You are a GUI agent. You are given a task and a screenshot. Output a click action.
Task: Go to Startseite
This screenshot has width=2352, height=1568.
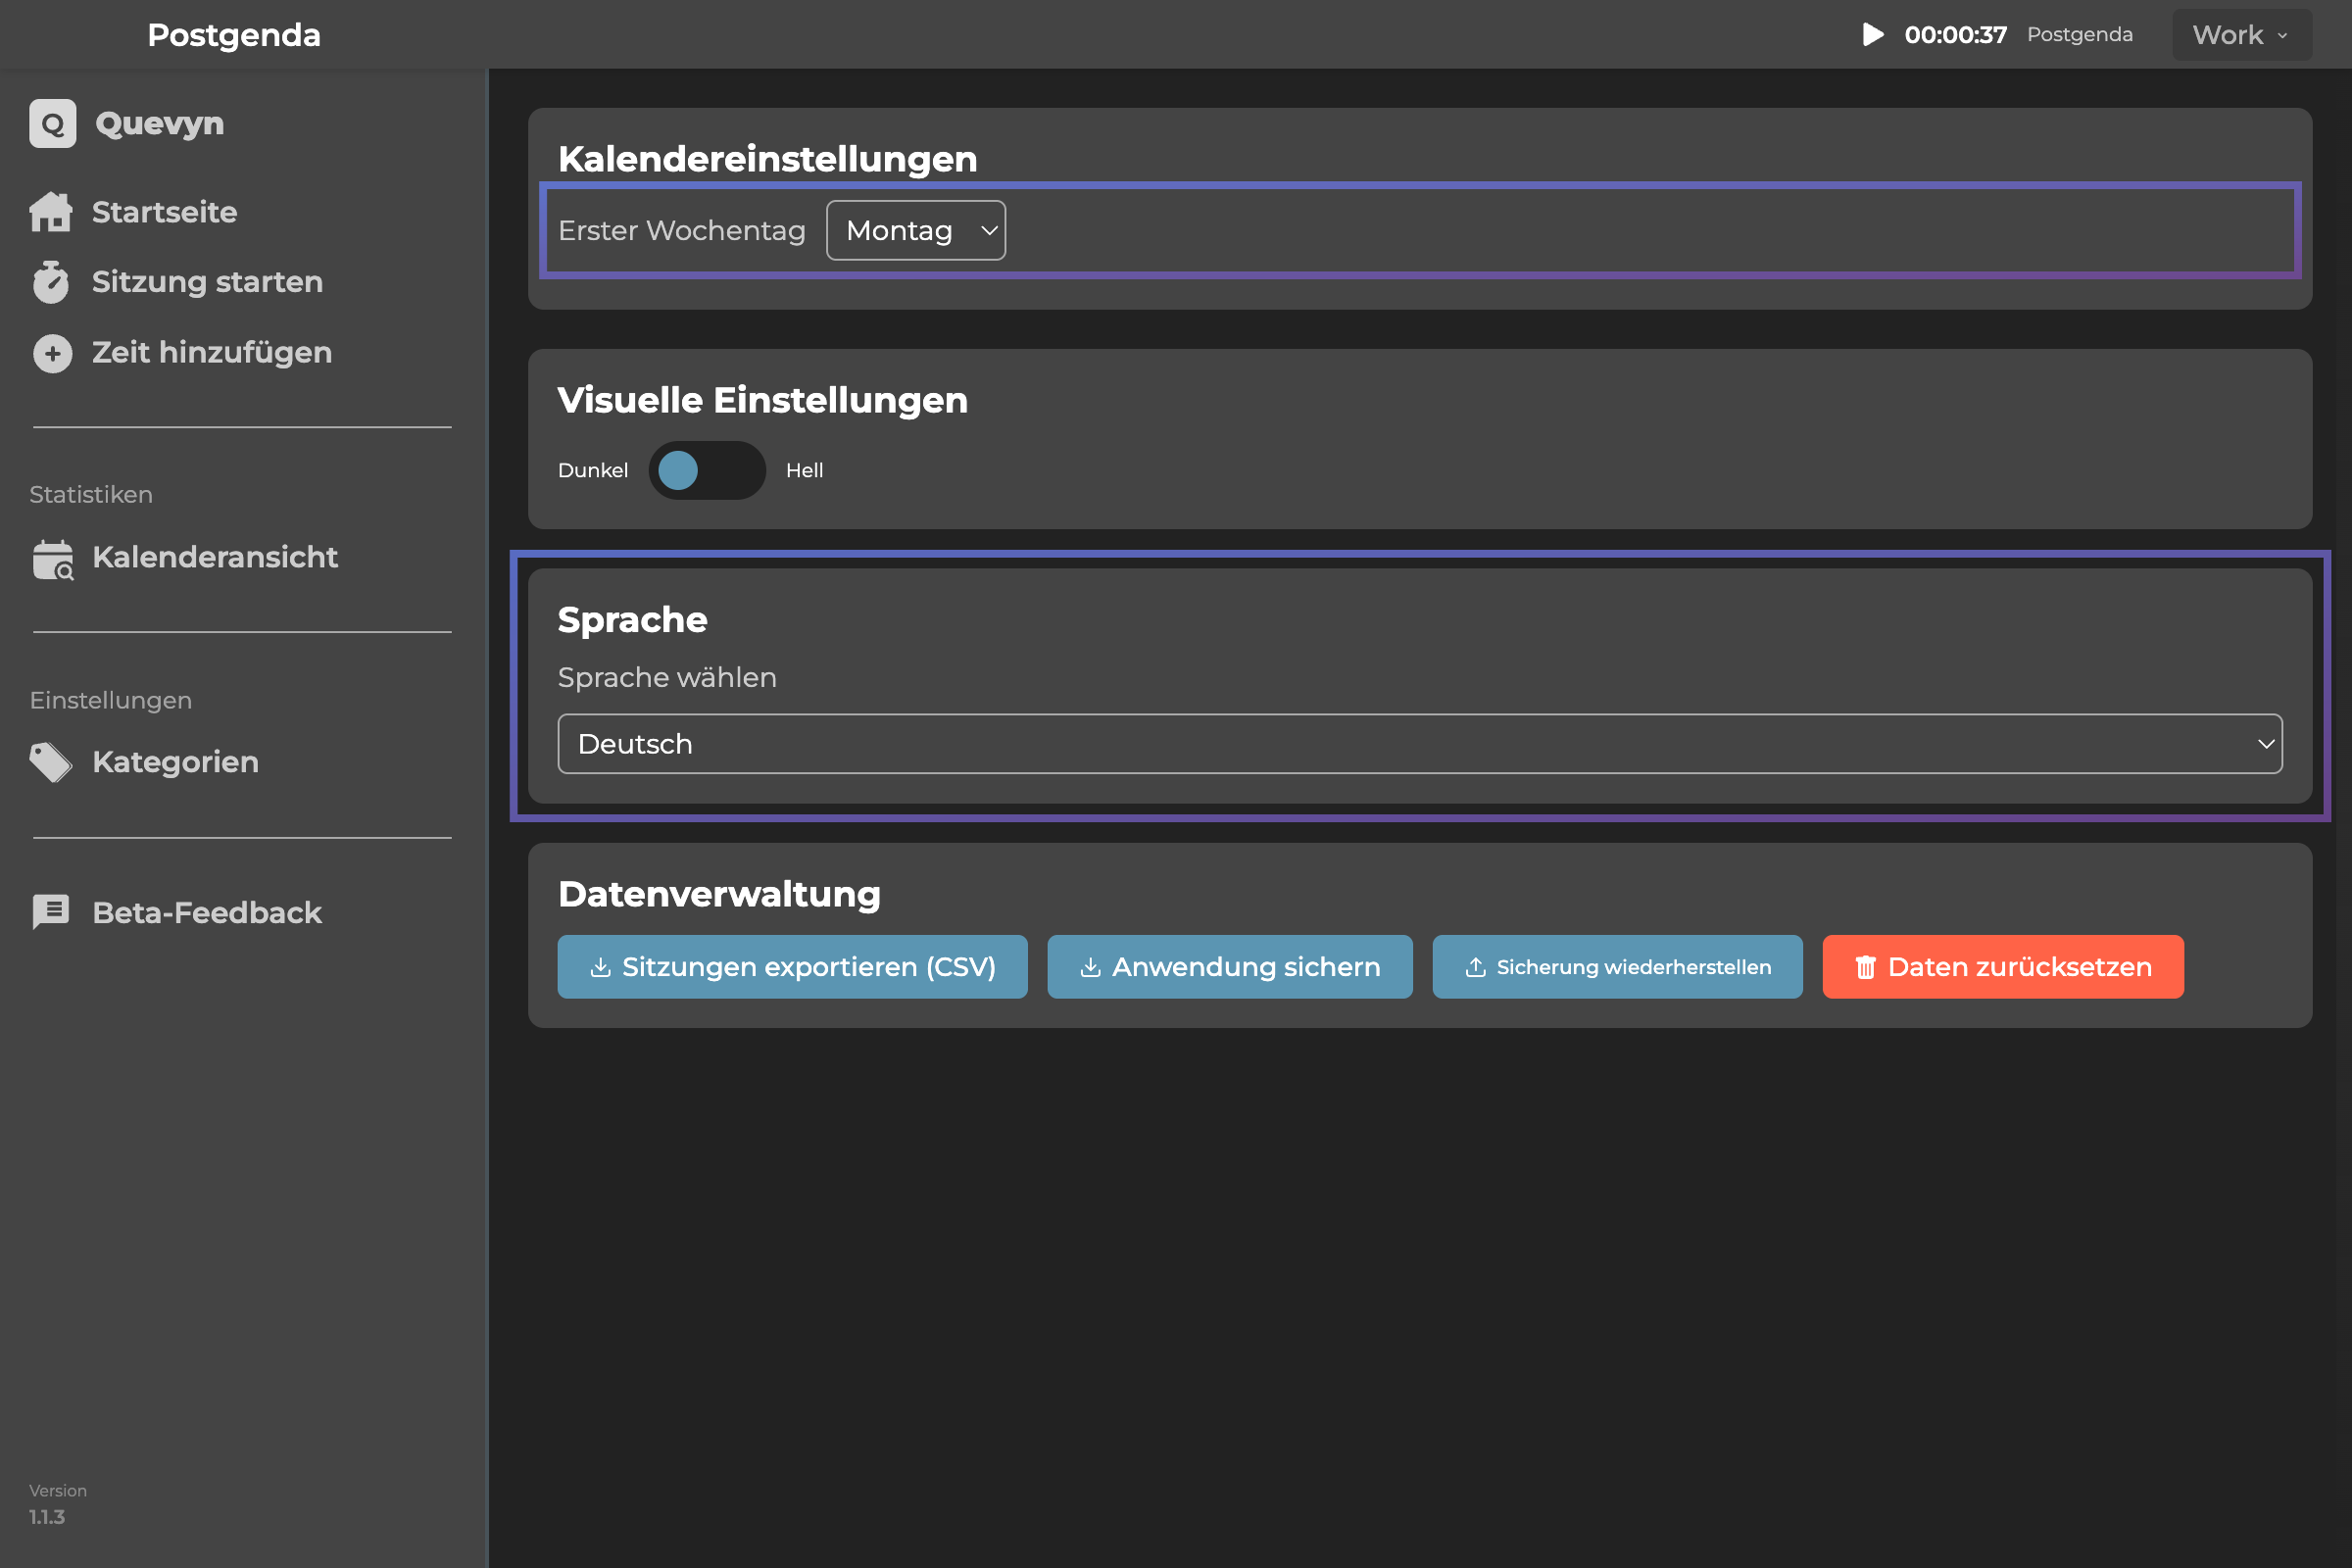(164, 212)
